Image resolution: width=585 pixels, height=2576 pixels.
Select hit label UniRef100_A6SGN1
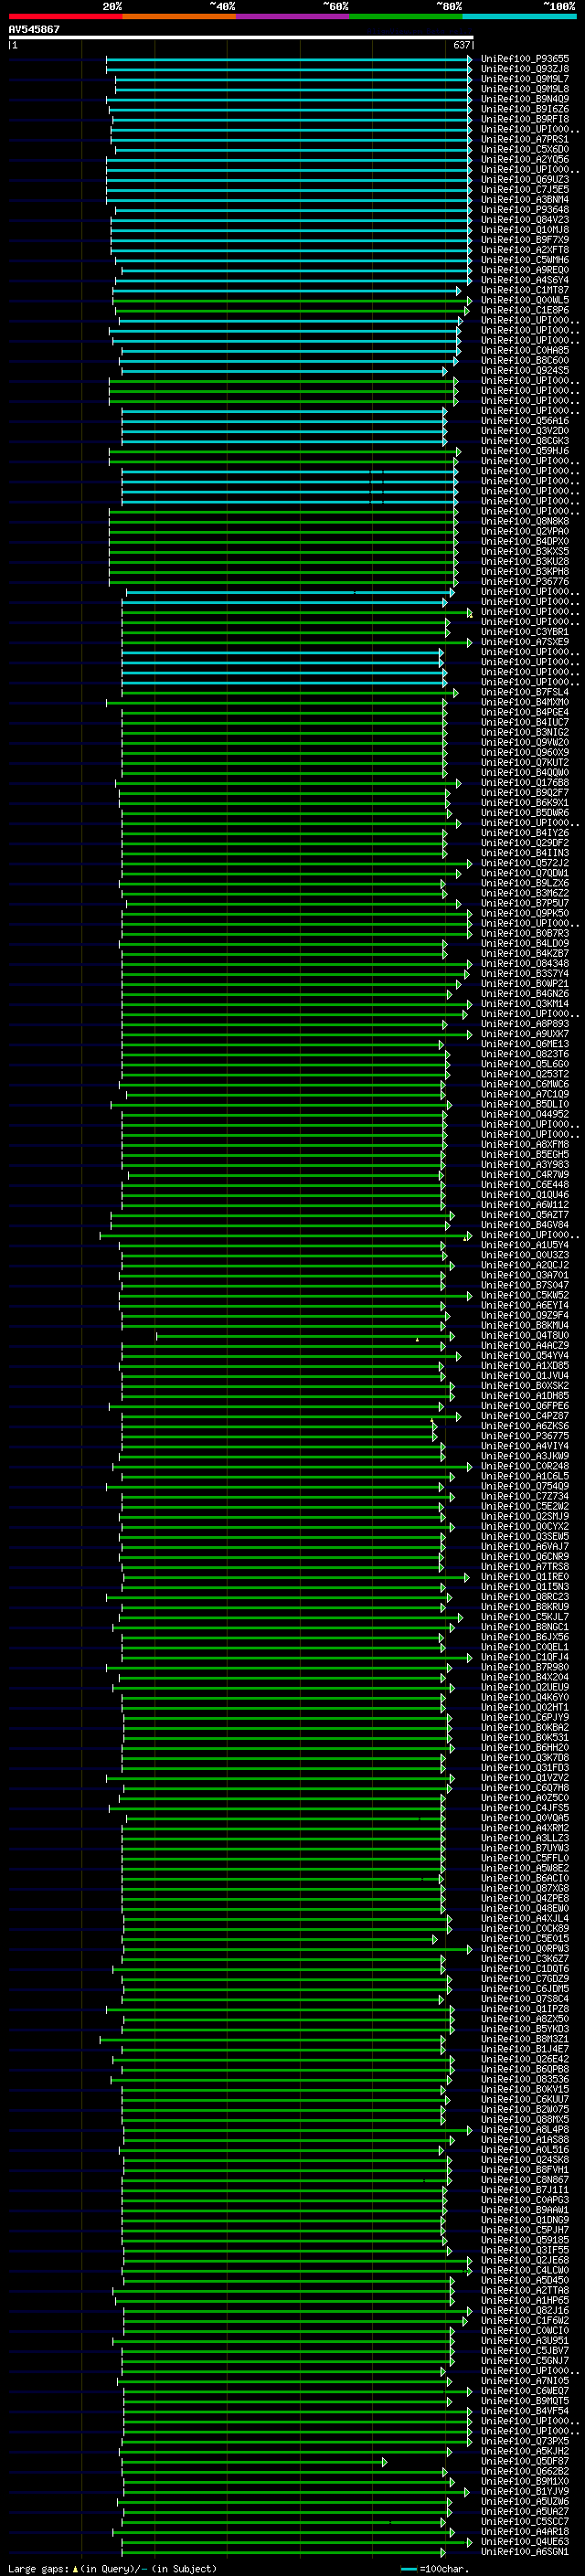(x=525, y=2551)
